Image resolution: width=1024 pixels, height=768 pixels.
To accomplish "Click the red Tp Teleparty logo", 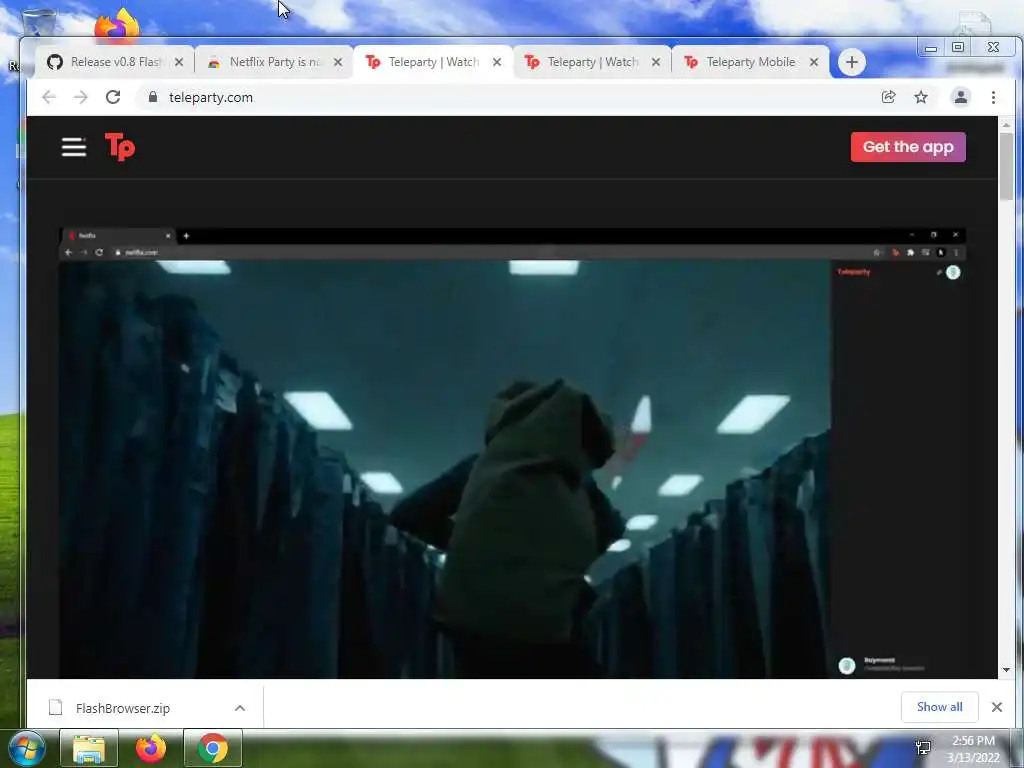I will coord(120,146).
